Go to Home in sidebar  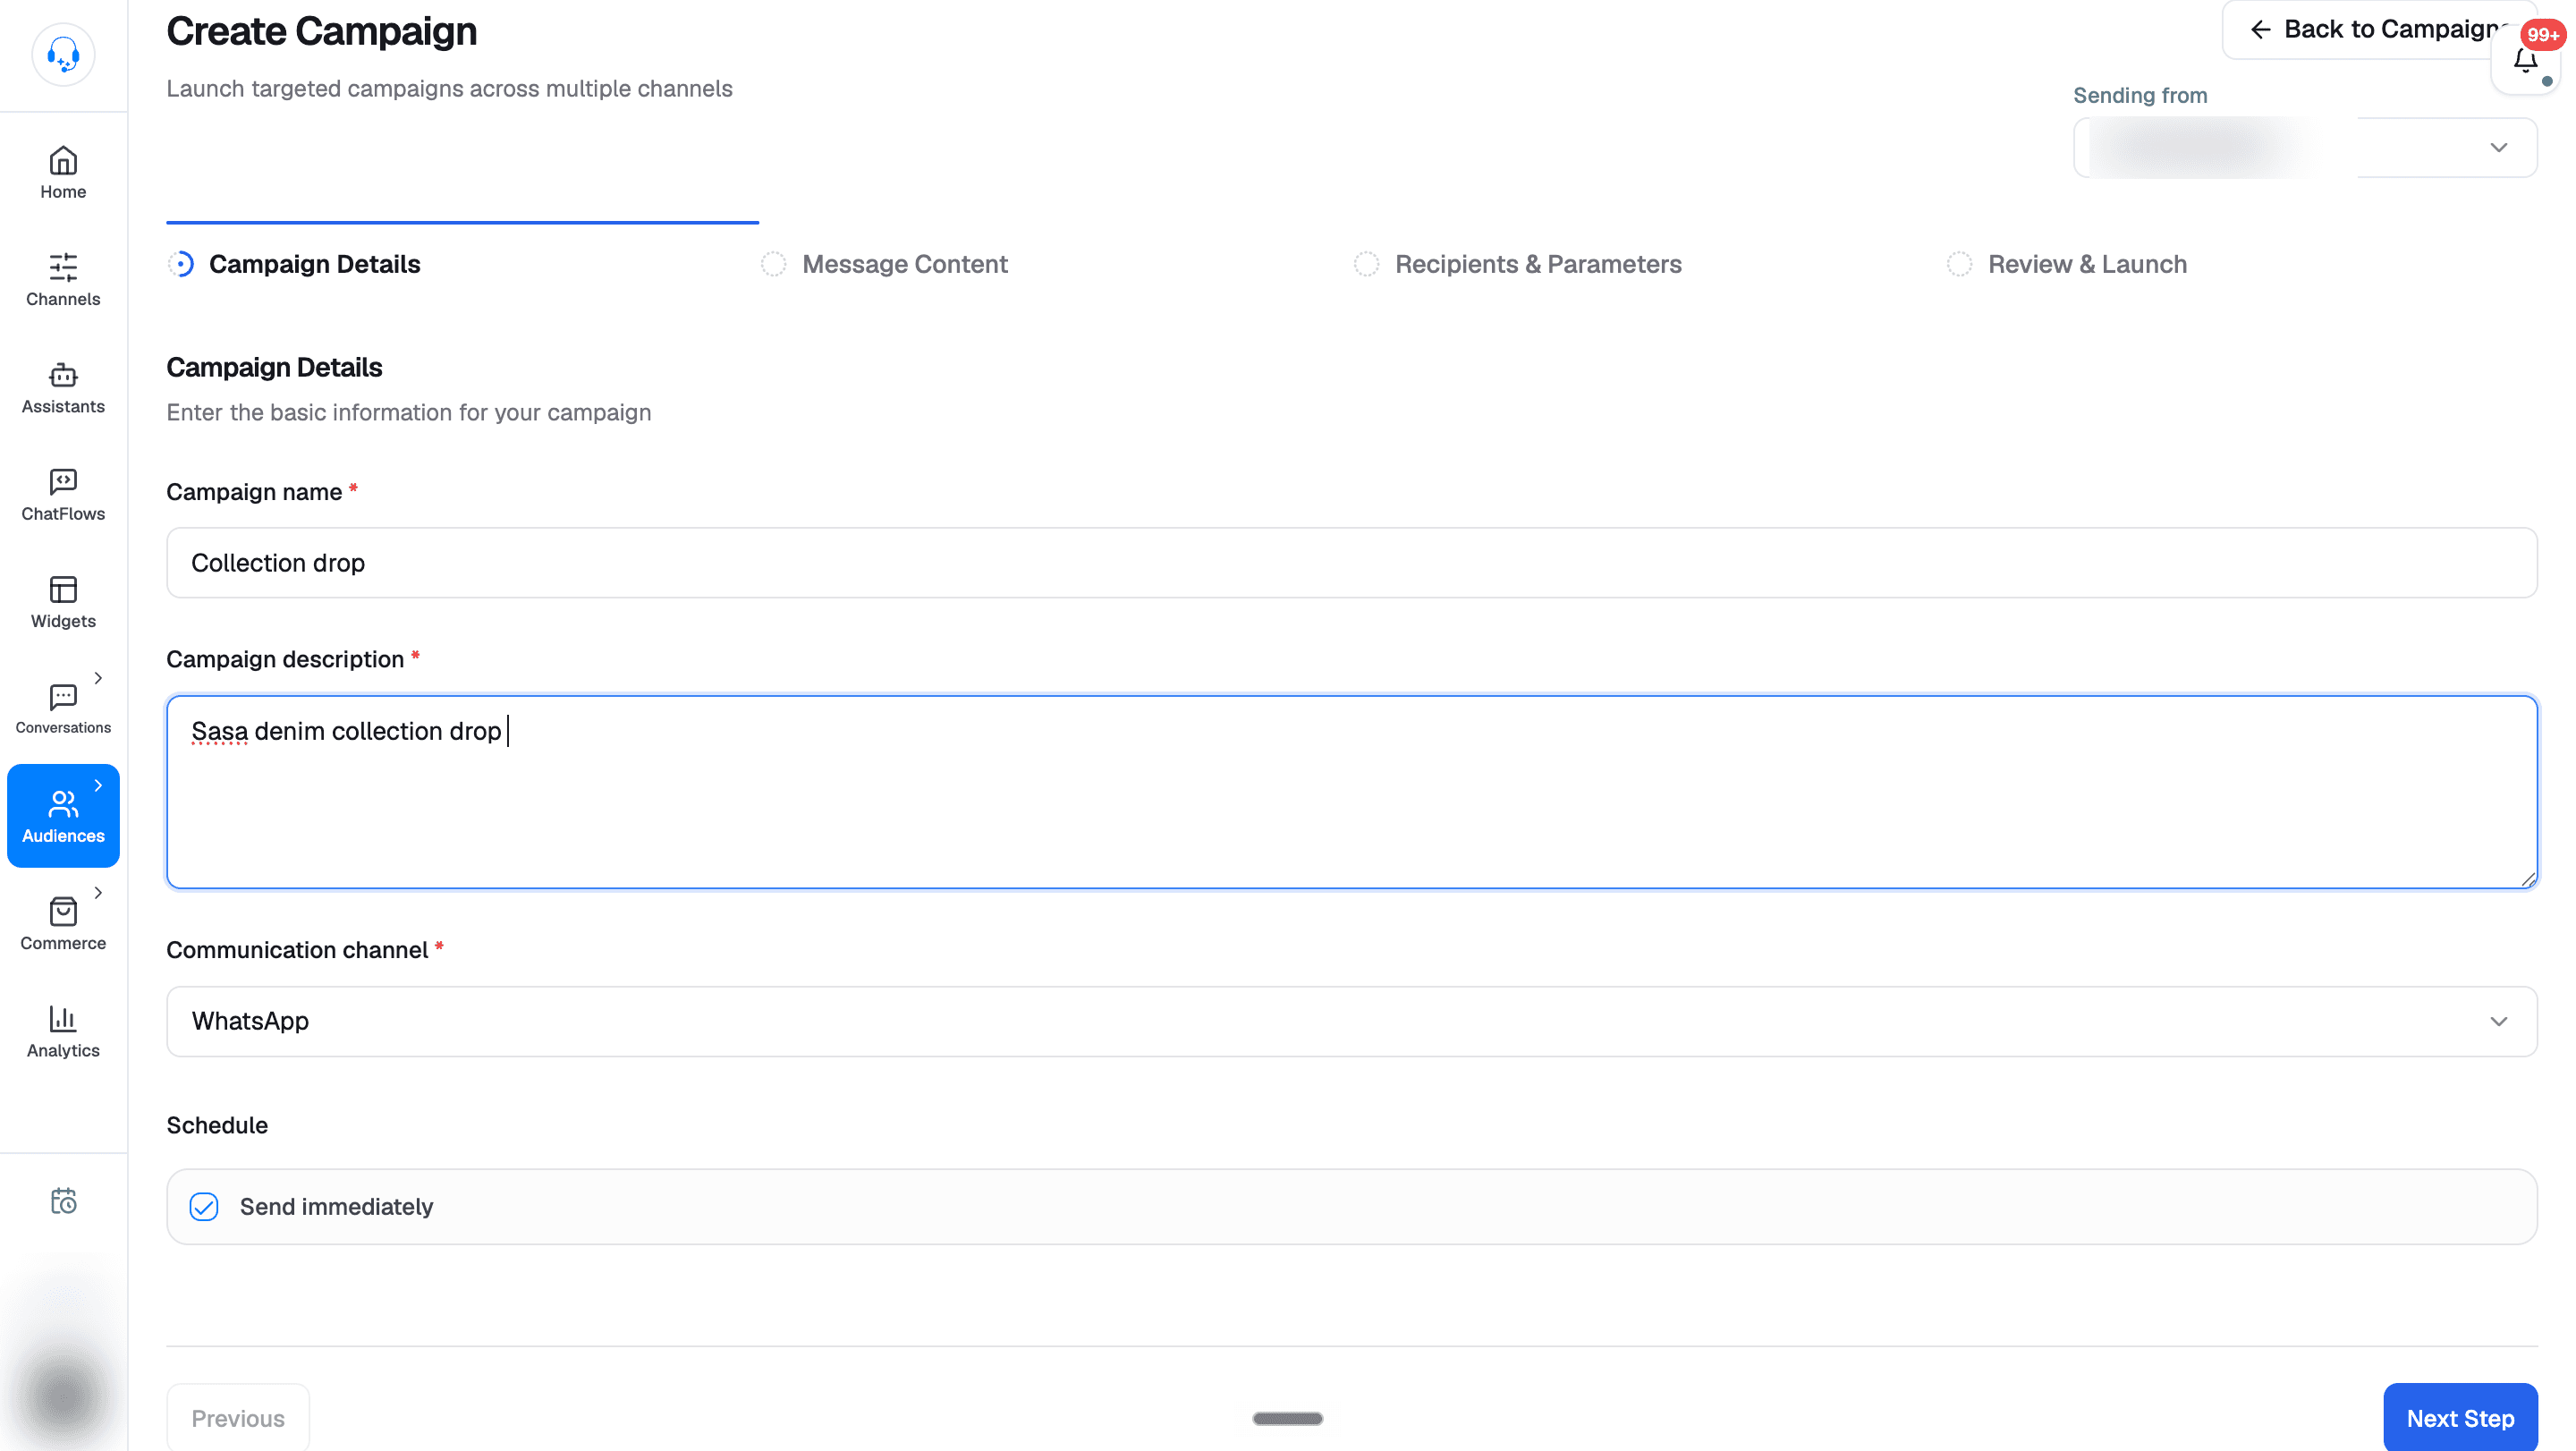63,173
